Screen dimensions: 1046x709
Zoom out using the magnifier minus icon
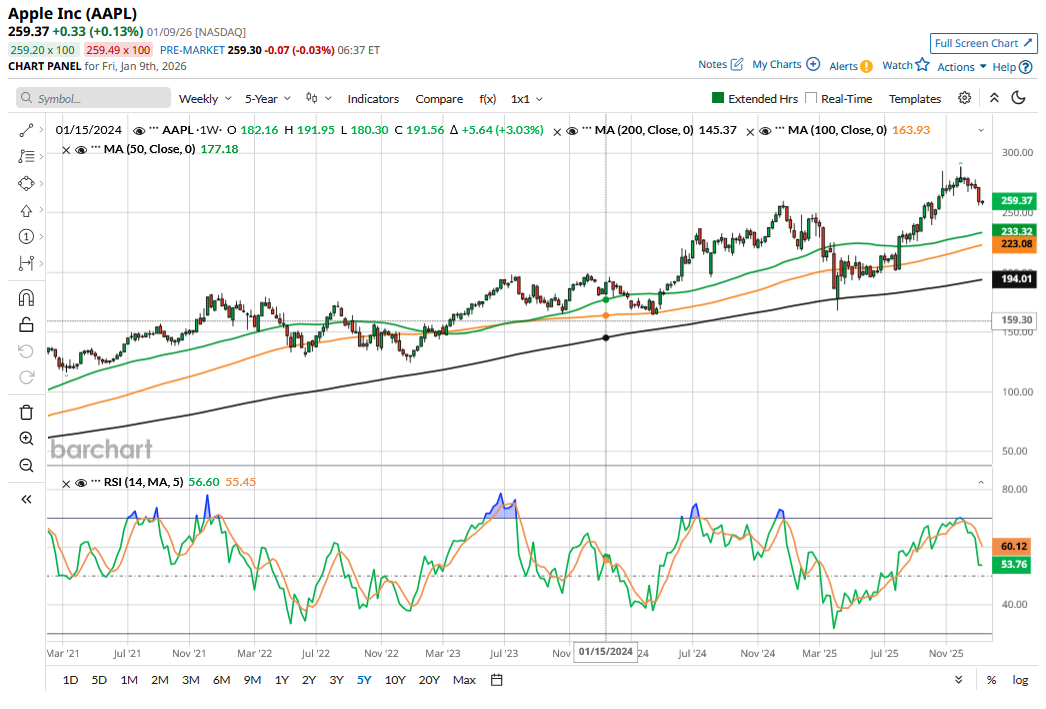(x=26, y=465)
